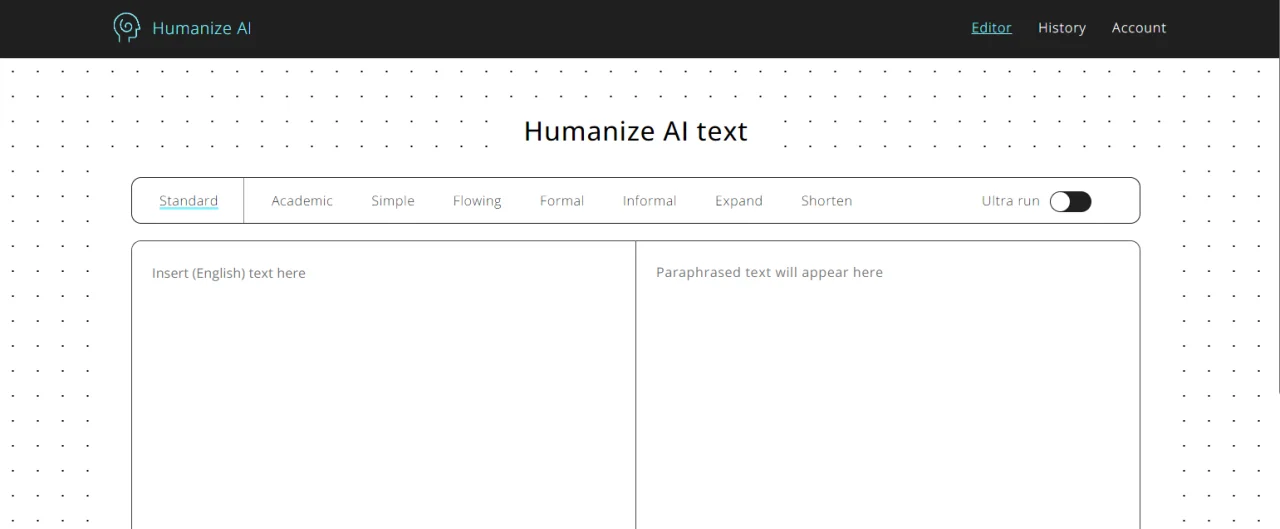Image resolution: width=1280 pixels, height=529 pixels.
Task: Open the History page
Action: (x=1061, y=28)
